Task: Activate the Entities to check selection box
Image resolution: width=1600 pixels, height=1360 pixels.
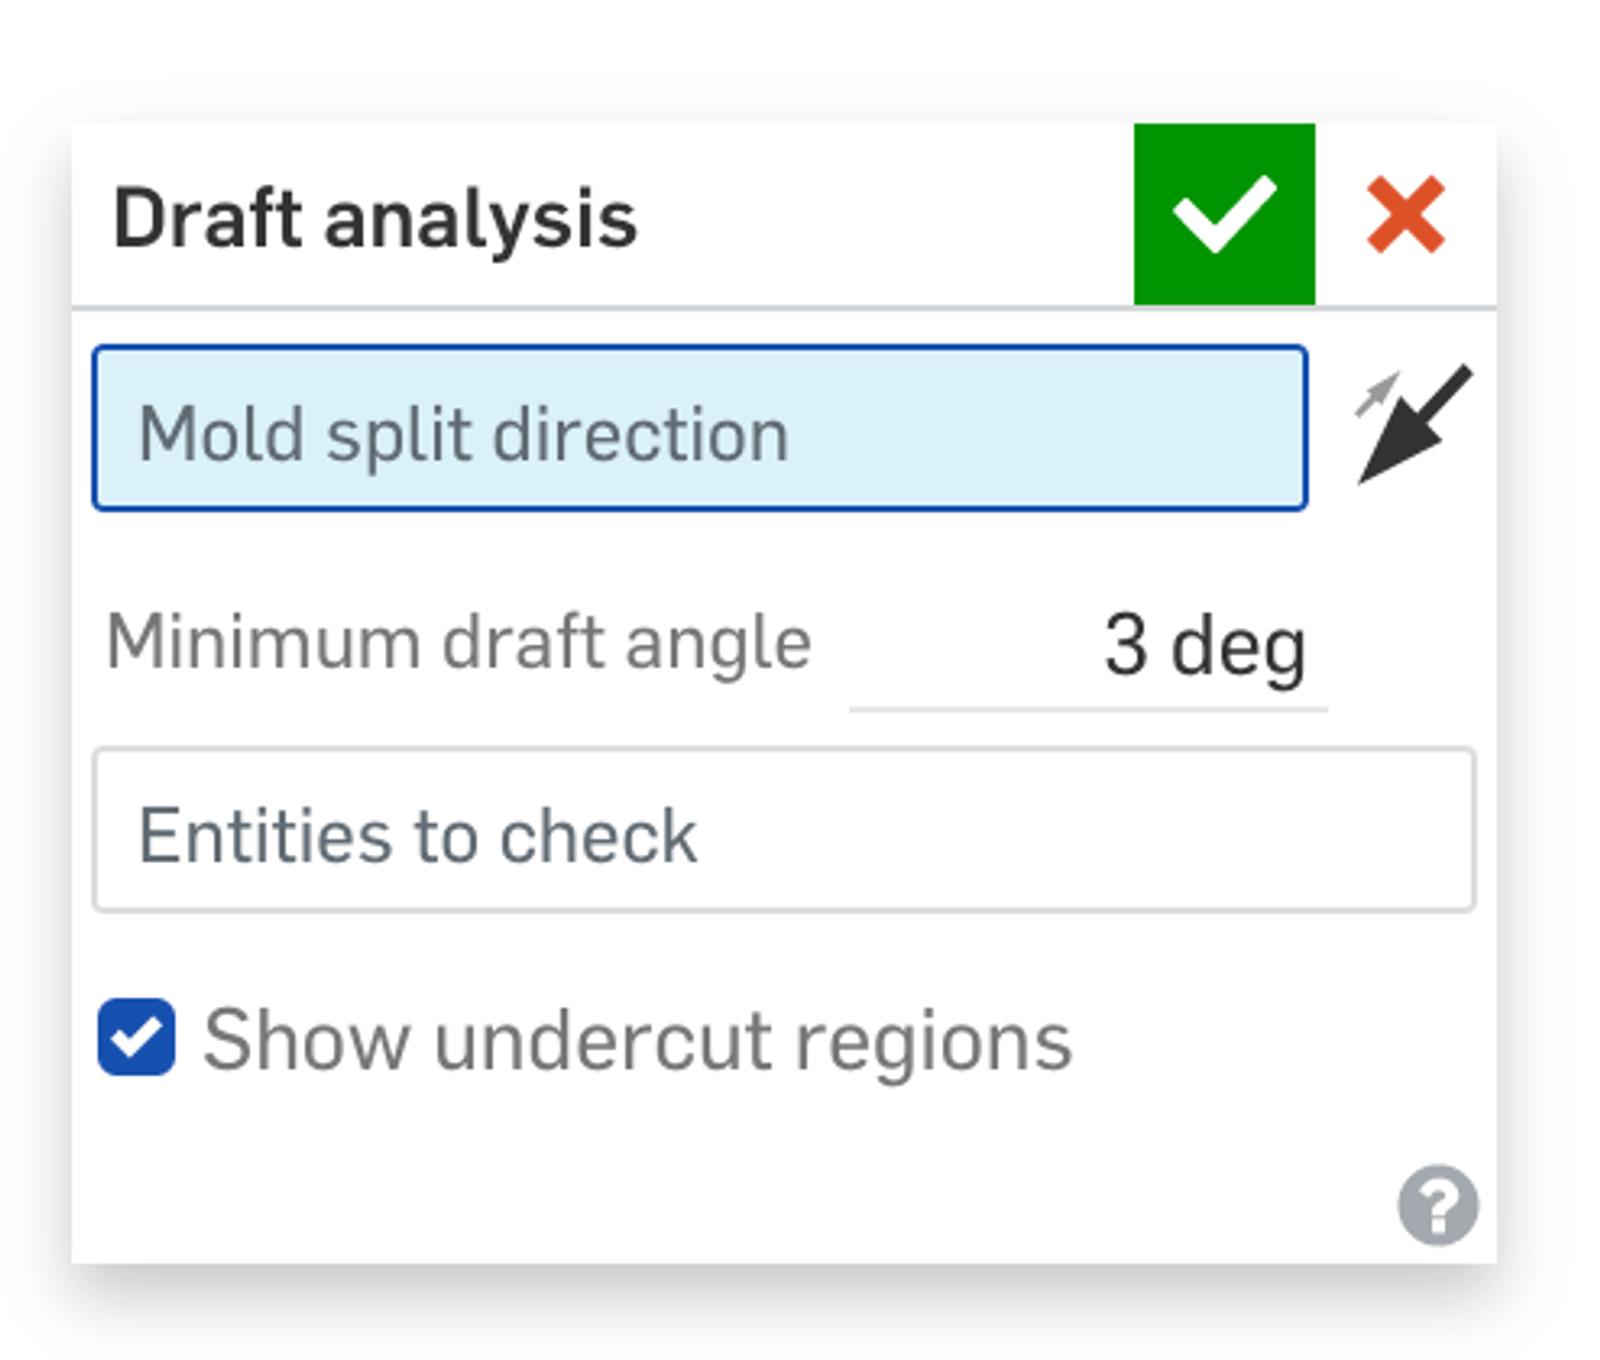Action: pyautogui.click(x=783, y=830)
